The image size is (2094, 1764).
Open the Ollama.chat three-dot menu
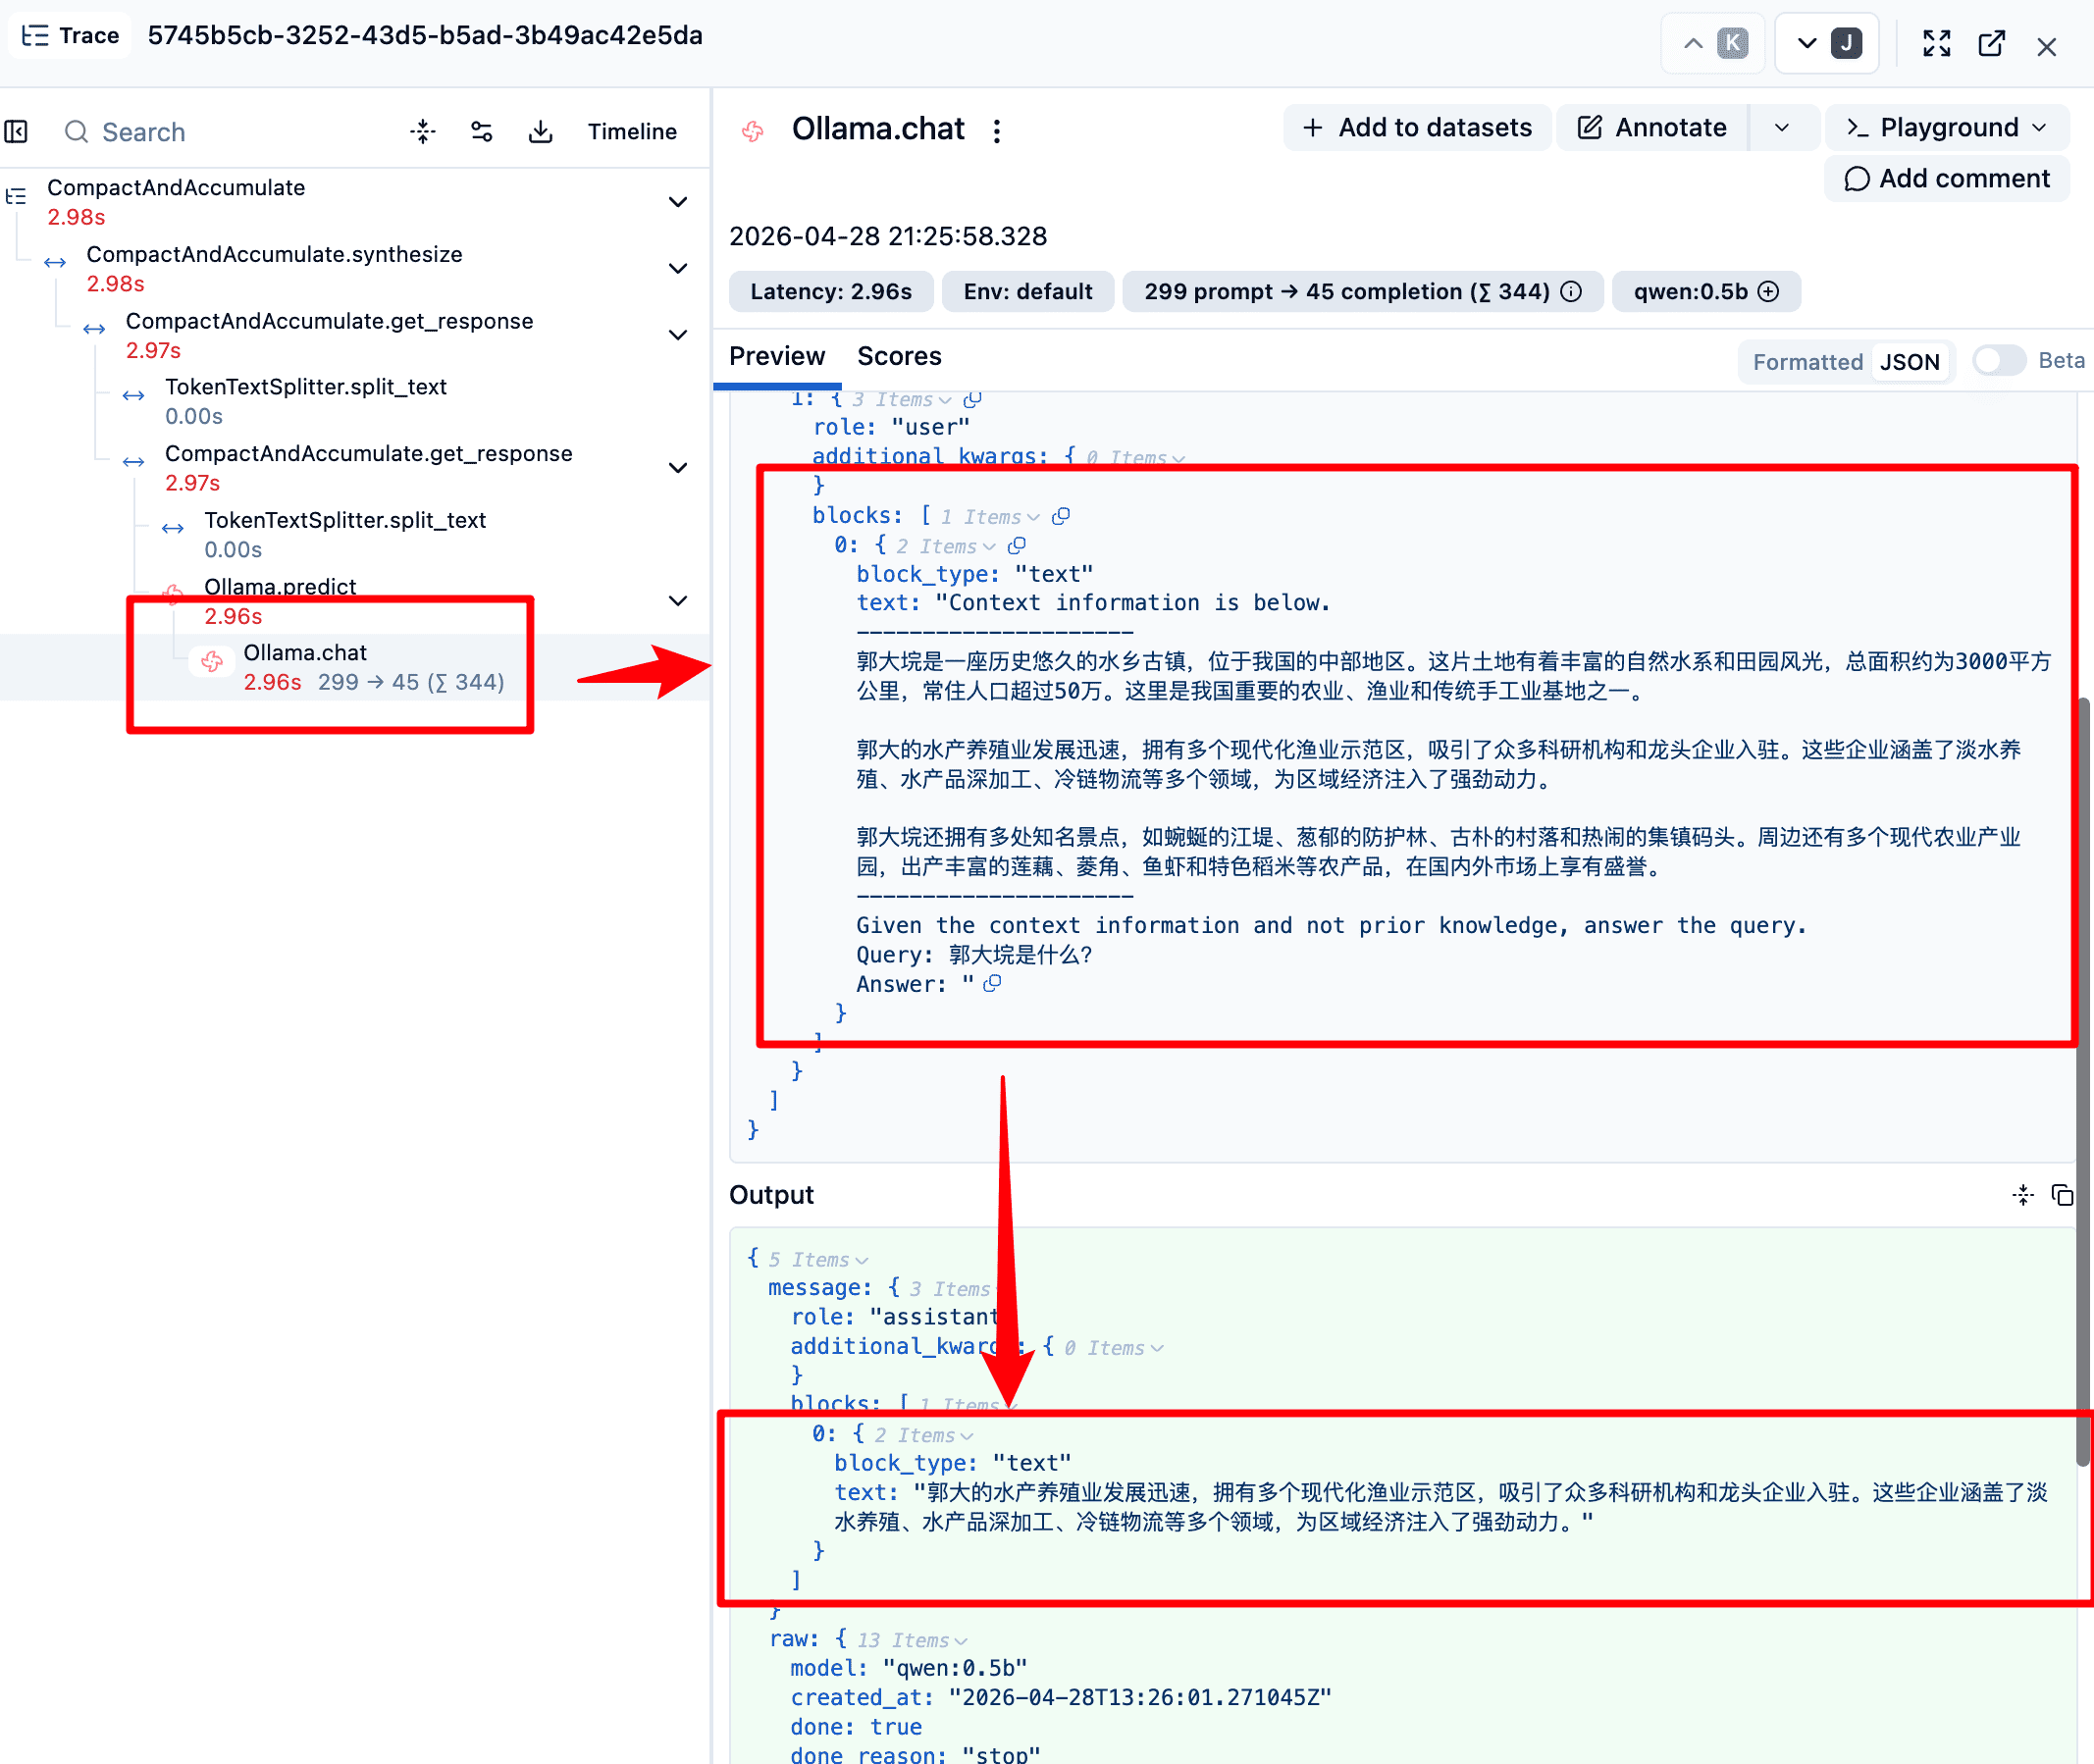(x=996, y=130)
